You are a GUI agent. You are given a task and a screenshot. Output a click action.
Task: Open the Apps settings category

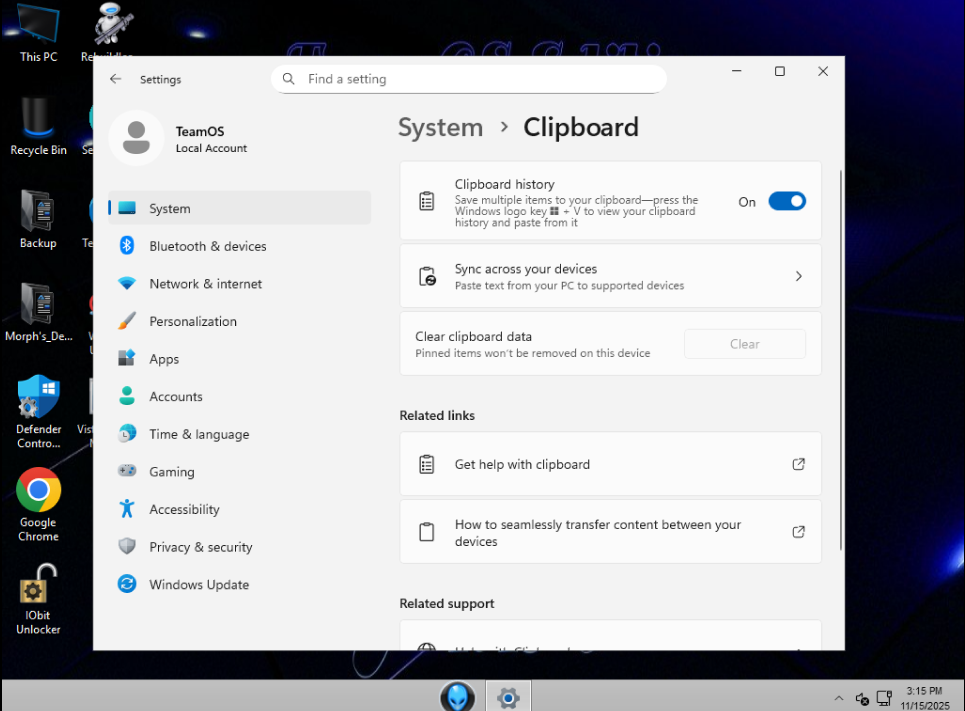coord(164,359)
